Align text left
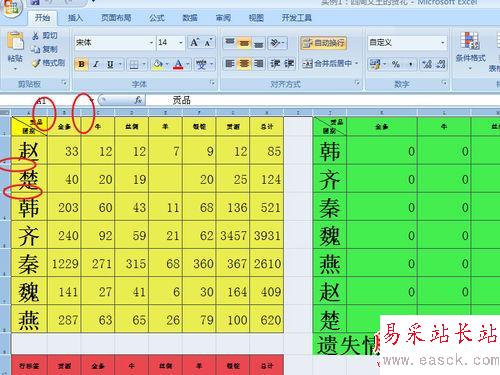 [230, 63]
